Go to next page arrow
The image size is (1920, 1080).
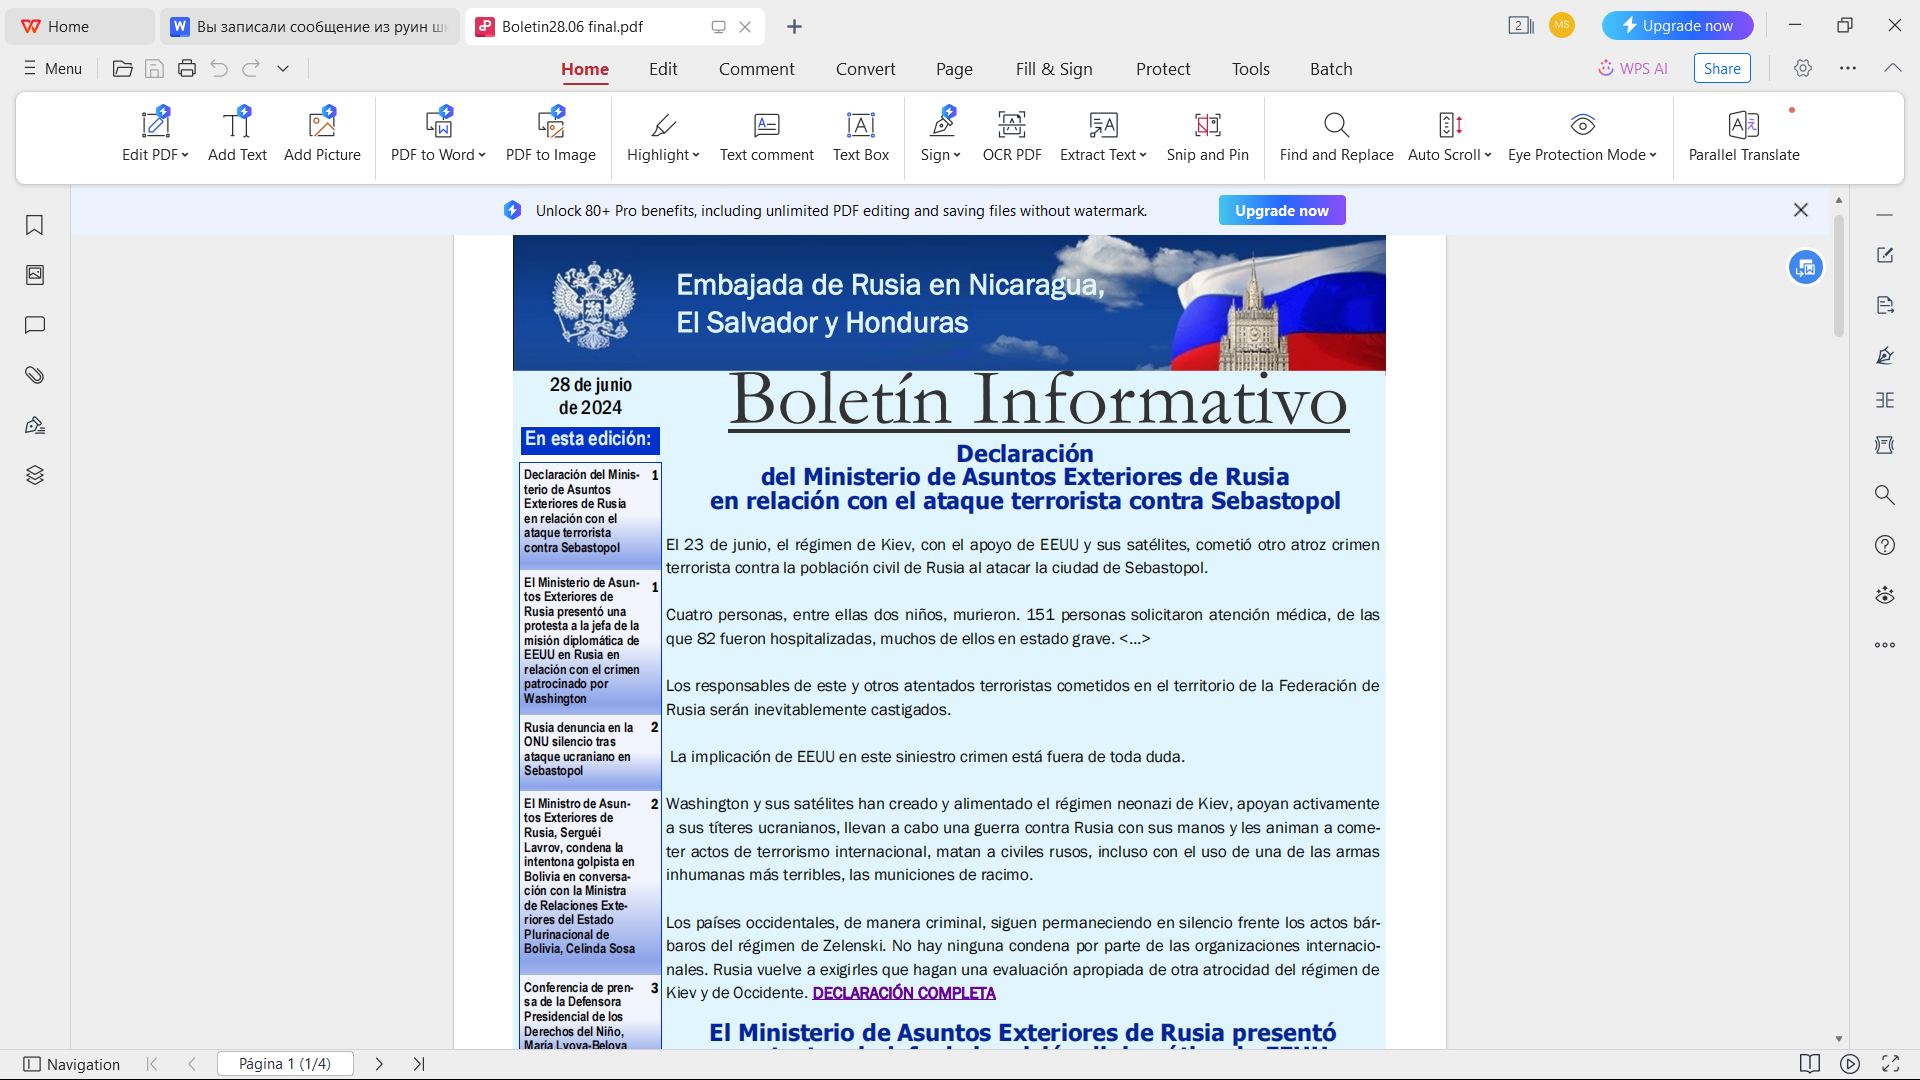click(x=379, y=1064)
